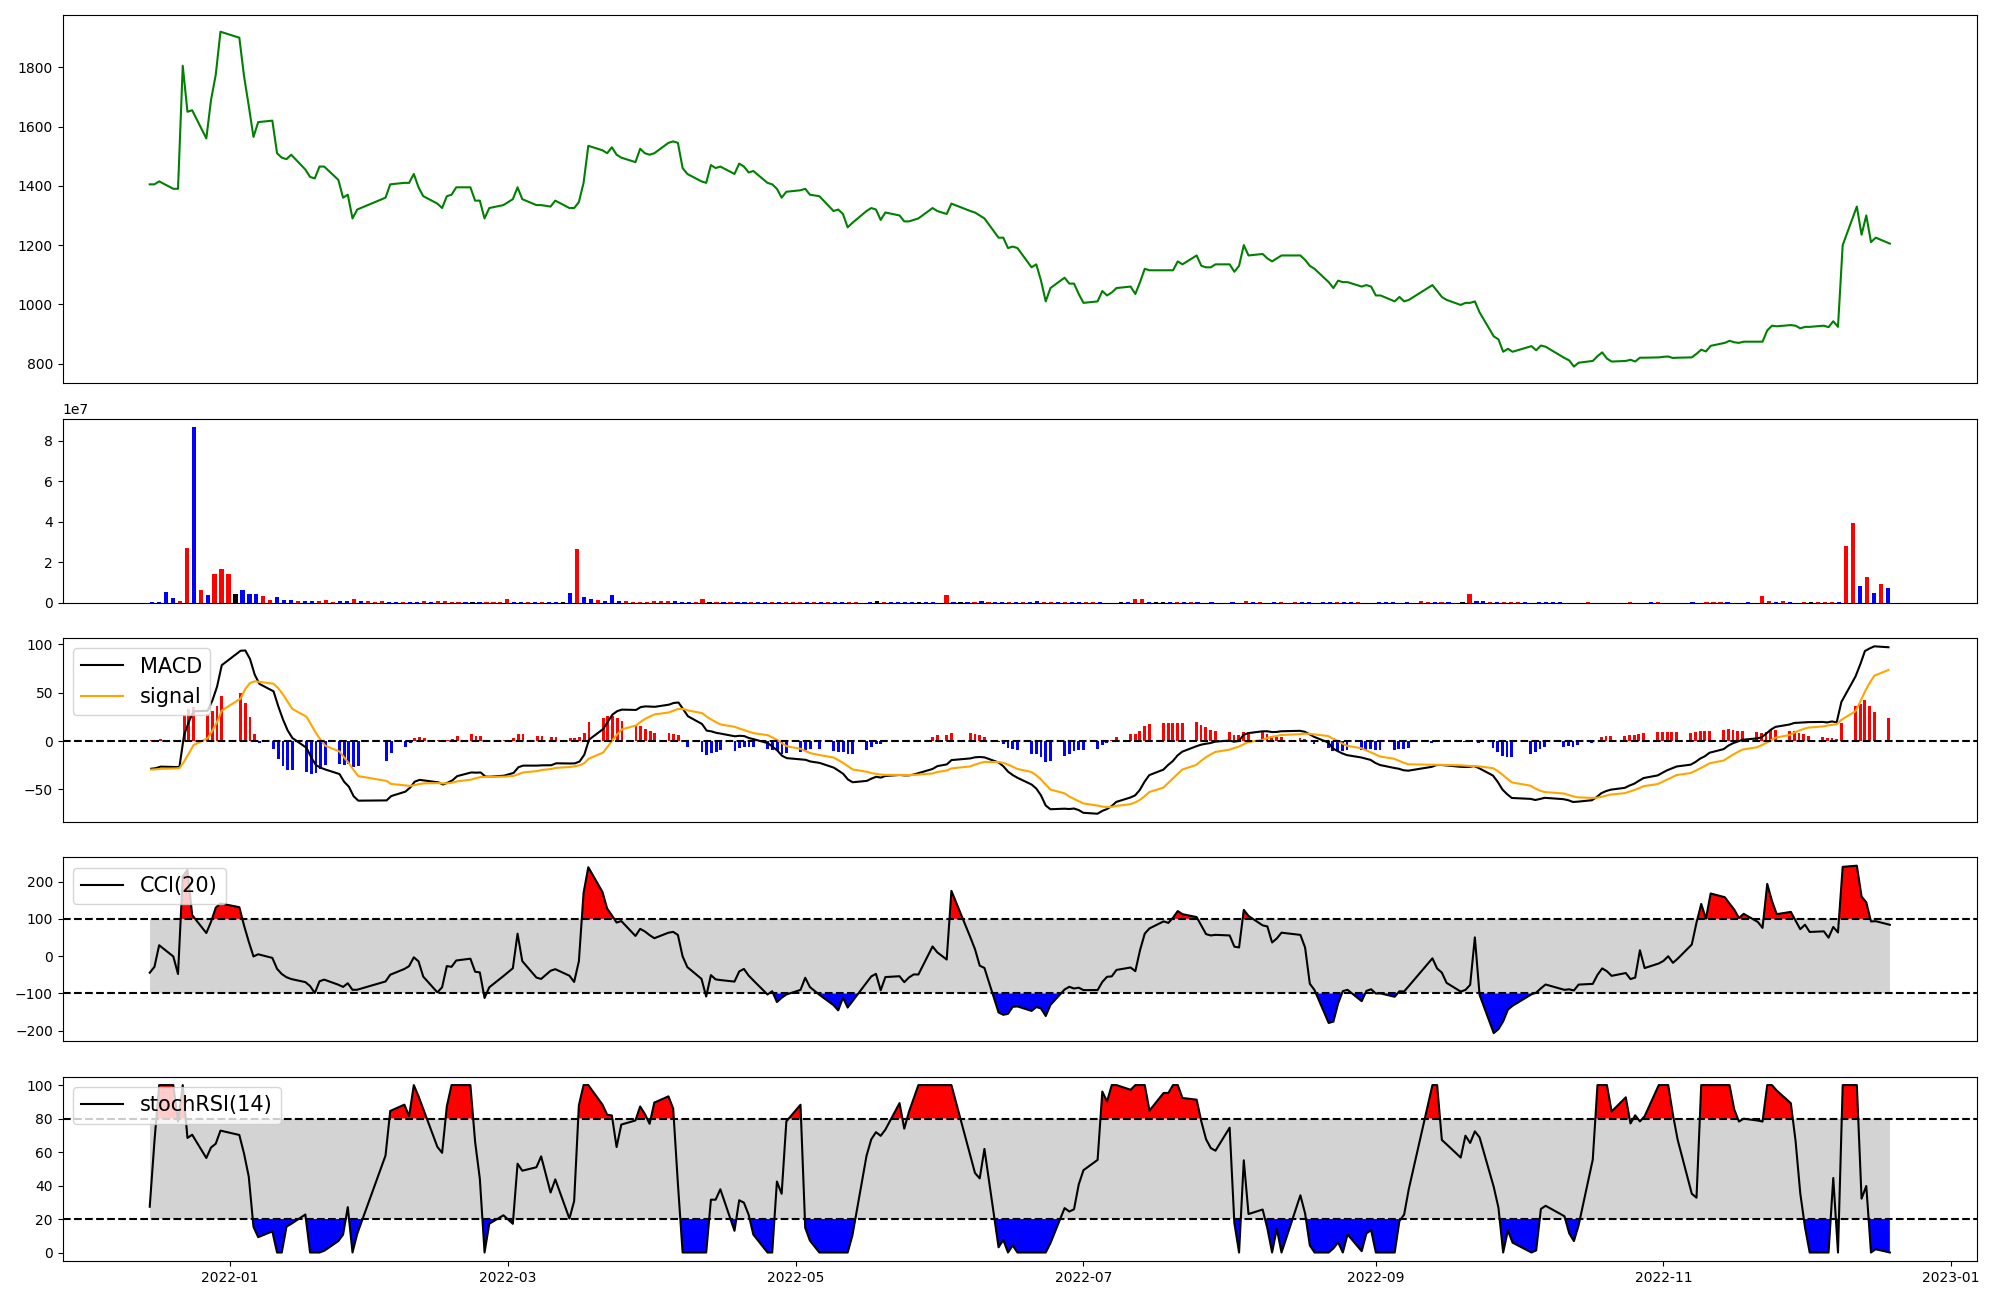This screenshot has width=2000, height=1300.
Task: Click the 2022-01 x-axis date label
Action: (231, 1276)
